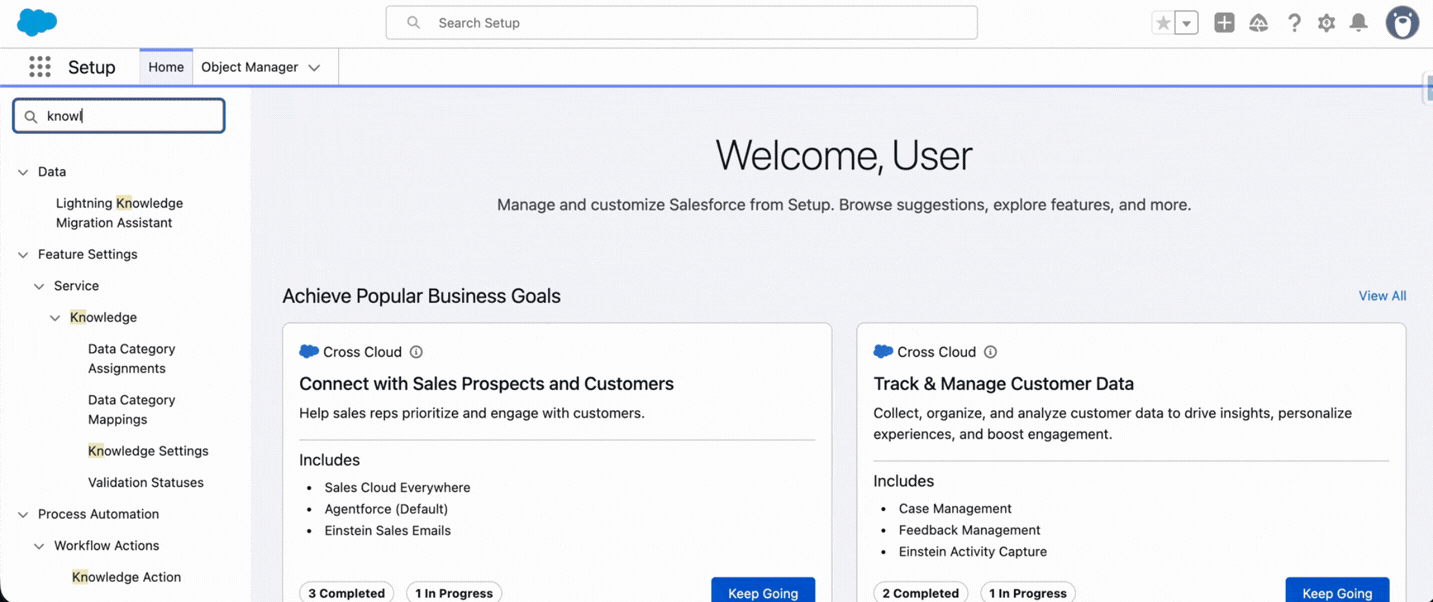Click the View All link
This screenshot has height=602, width=1433.
pos(1382,296)
